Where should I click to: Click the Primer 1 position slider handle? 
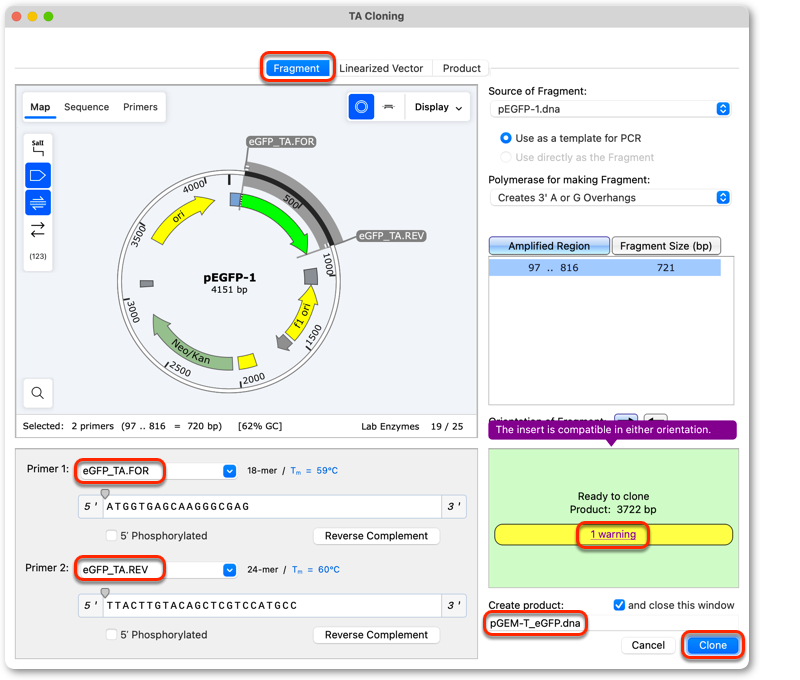(x=105, y=493)
